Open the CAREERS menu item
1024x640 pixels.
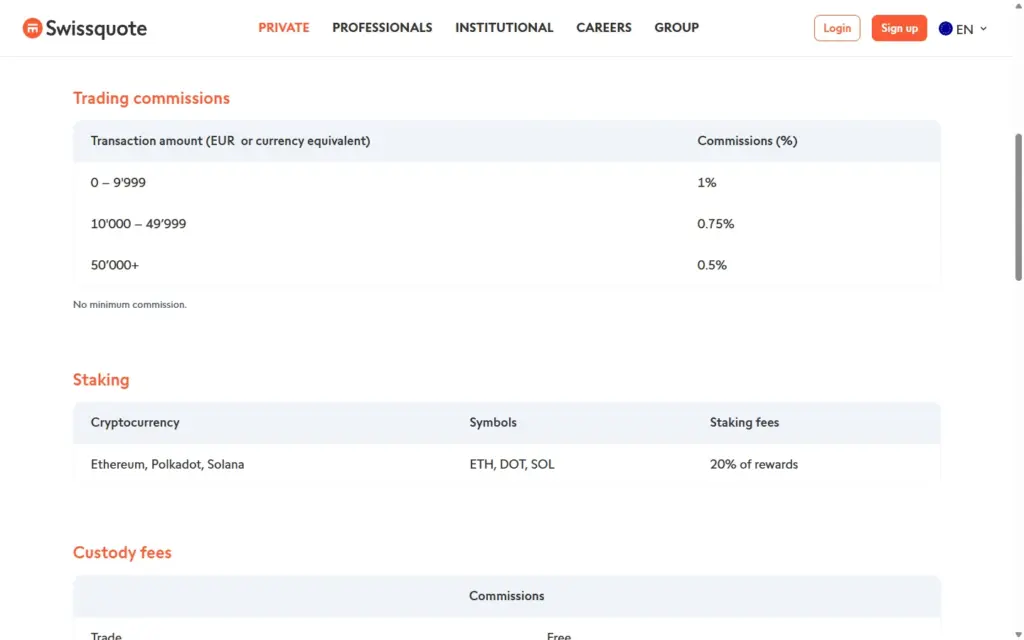coord(603,27)
